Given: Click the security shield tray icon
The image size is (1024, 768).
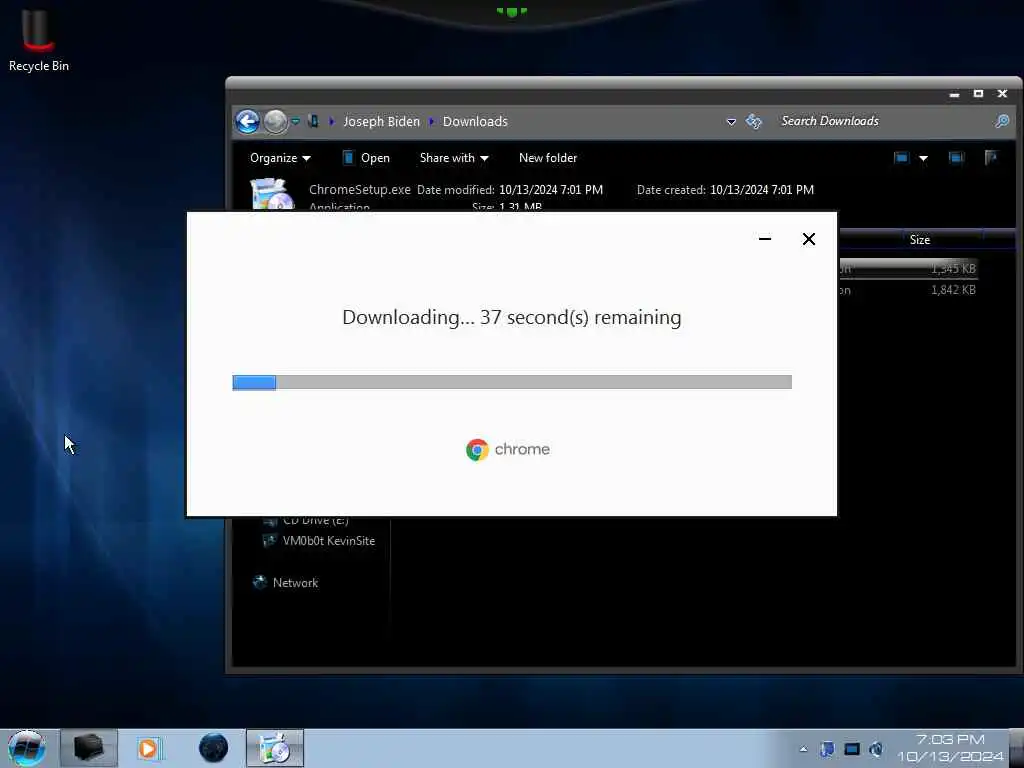Looking at the screenshot, I should [827, 749].
